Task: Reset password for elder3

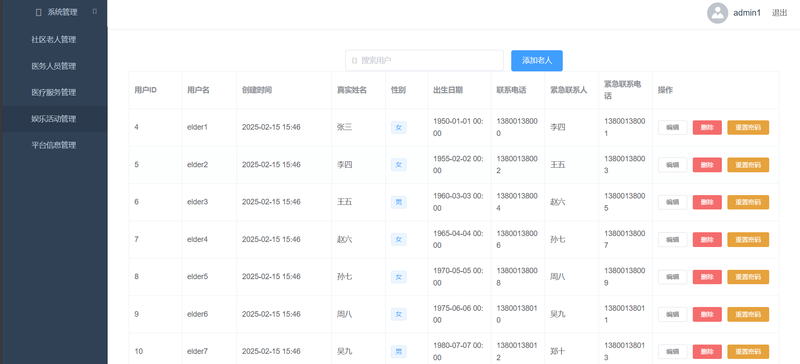Action: click(x=748, y=202)
